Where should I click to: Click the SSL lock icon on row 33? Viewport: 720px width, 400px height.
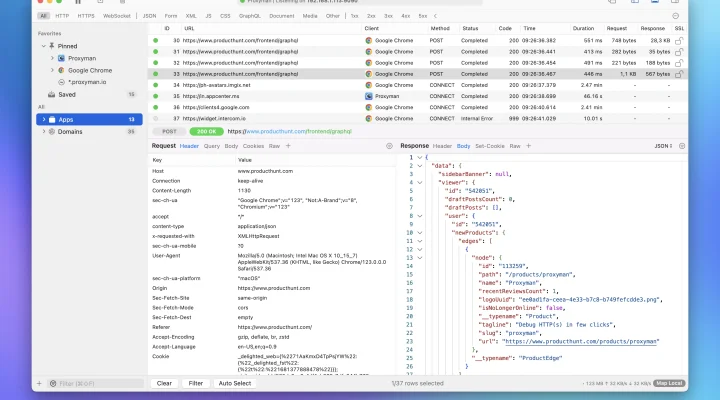tap(679, 73)
